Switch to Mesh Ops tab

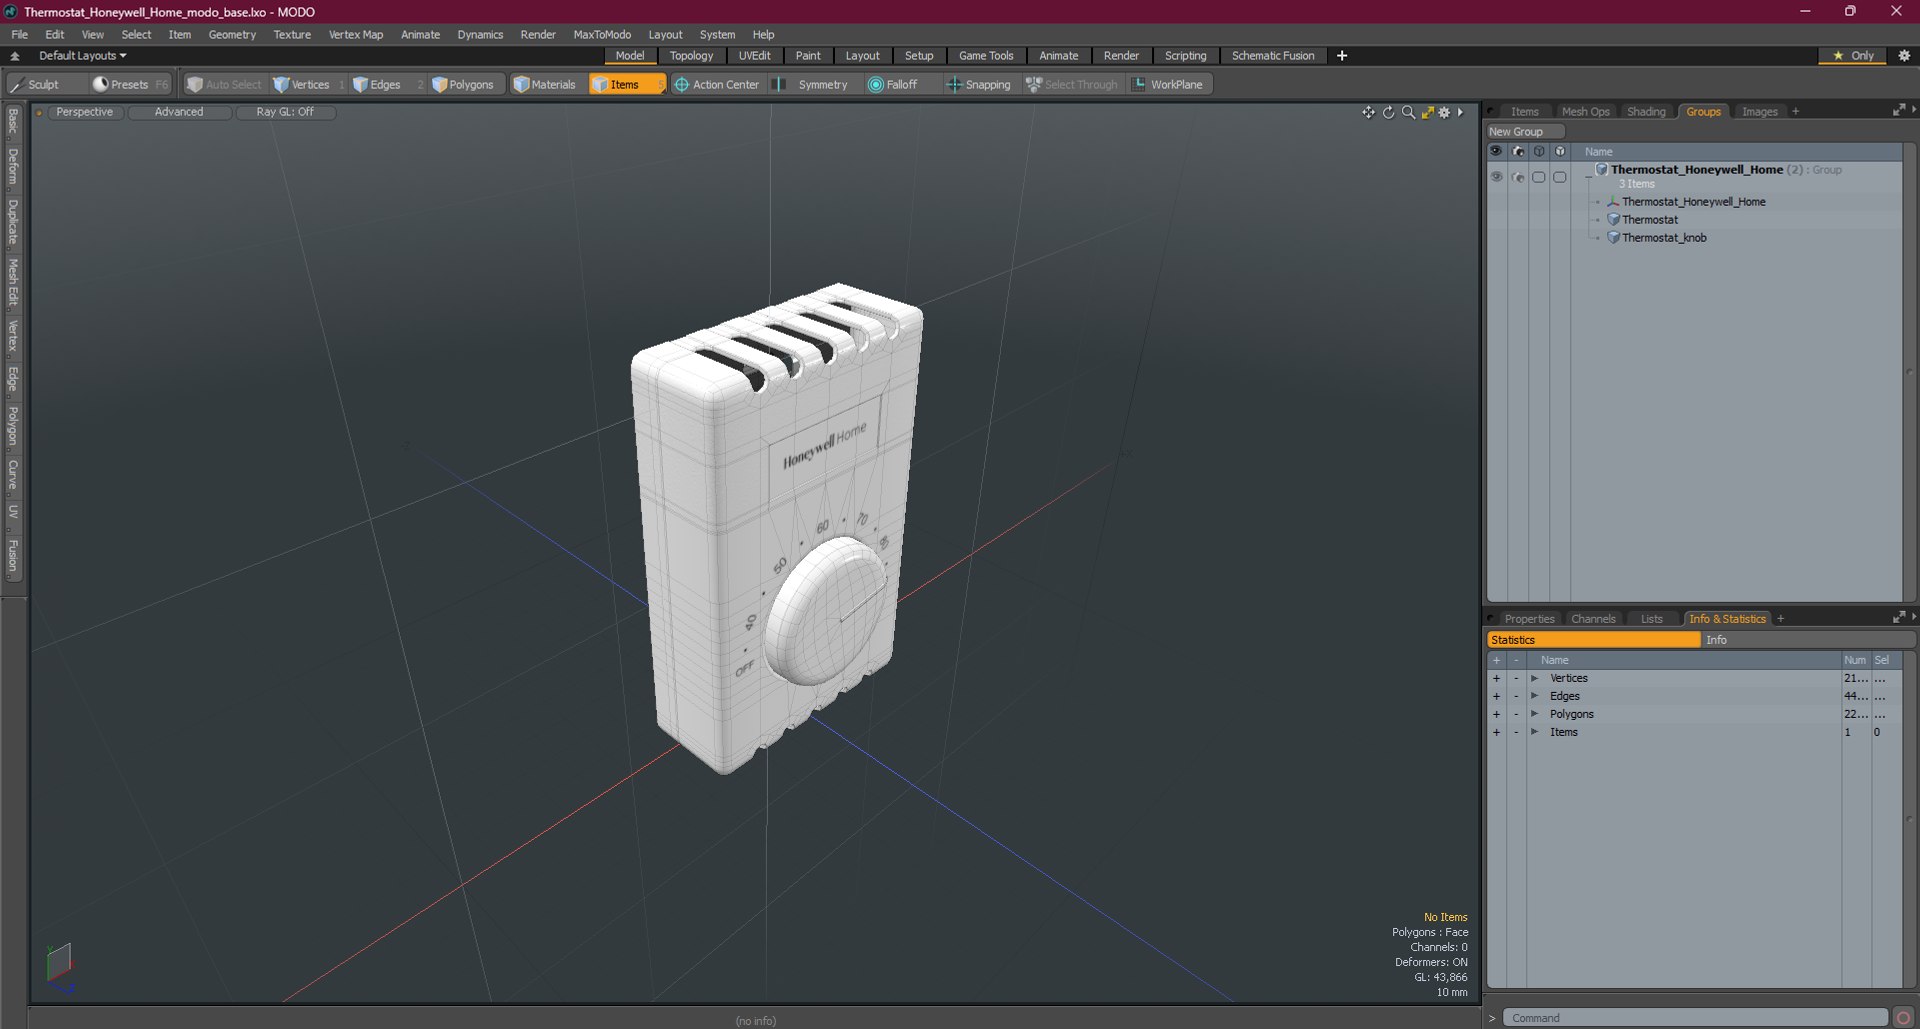(x=1586, y=112)
